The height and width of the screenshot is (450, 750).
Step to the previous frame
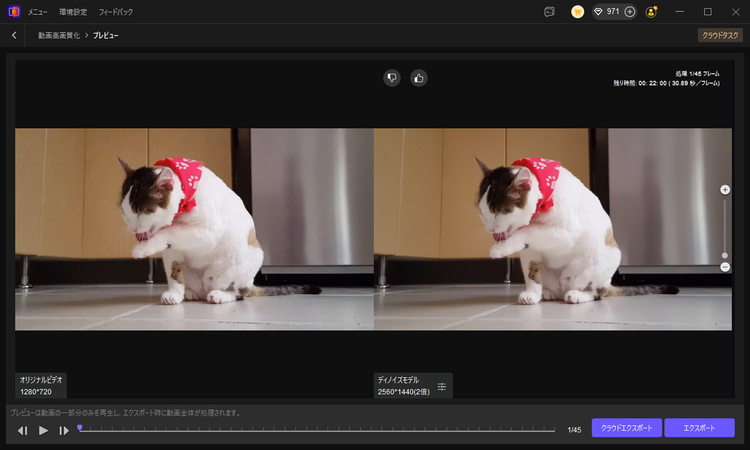point(22,430)
